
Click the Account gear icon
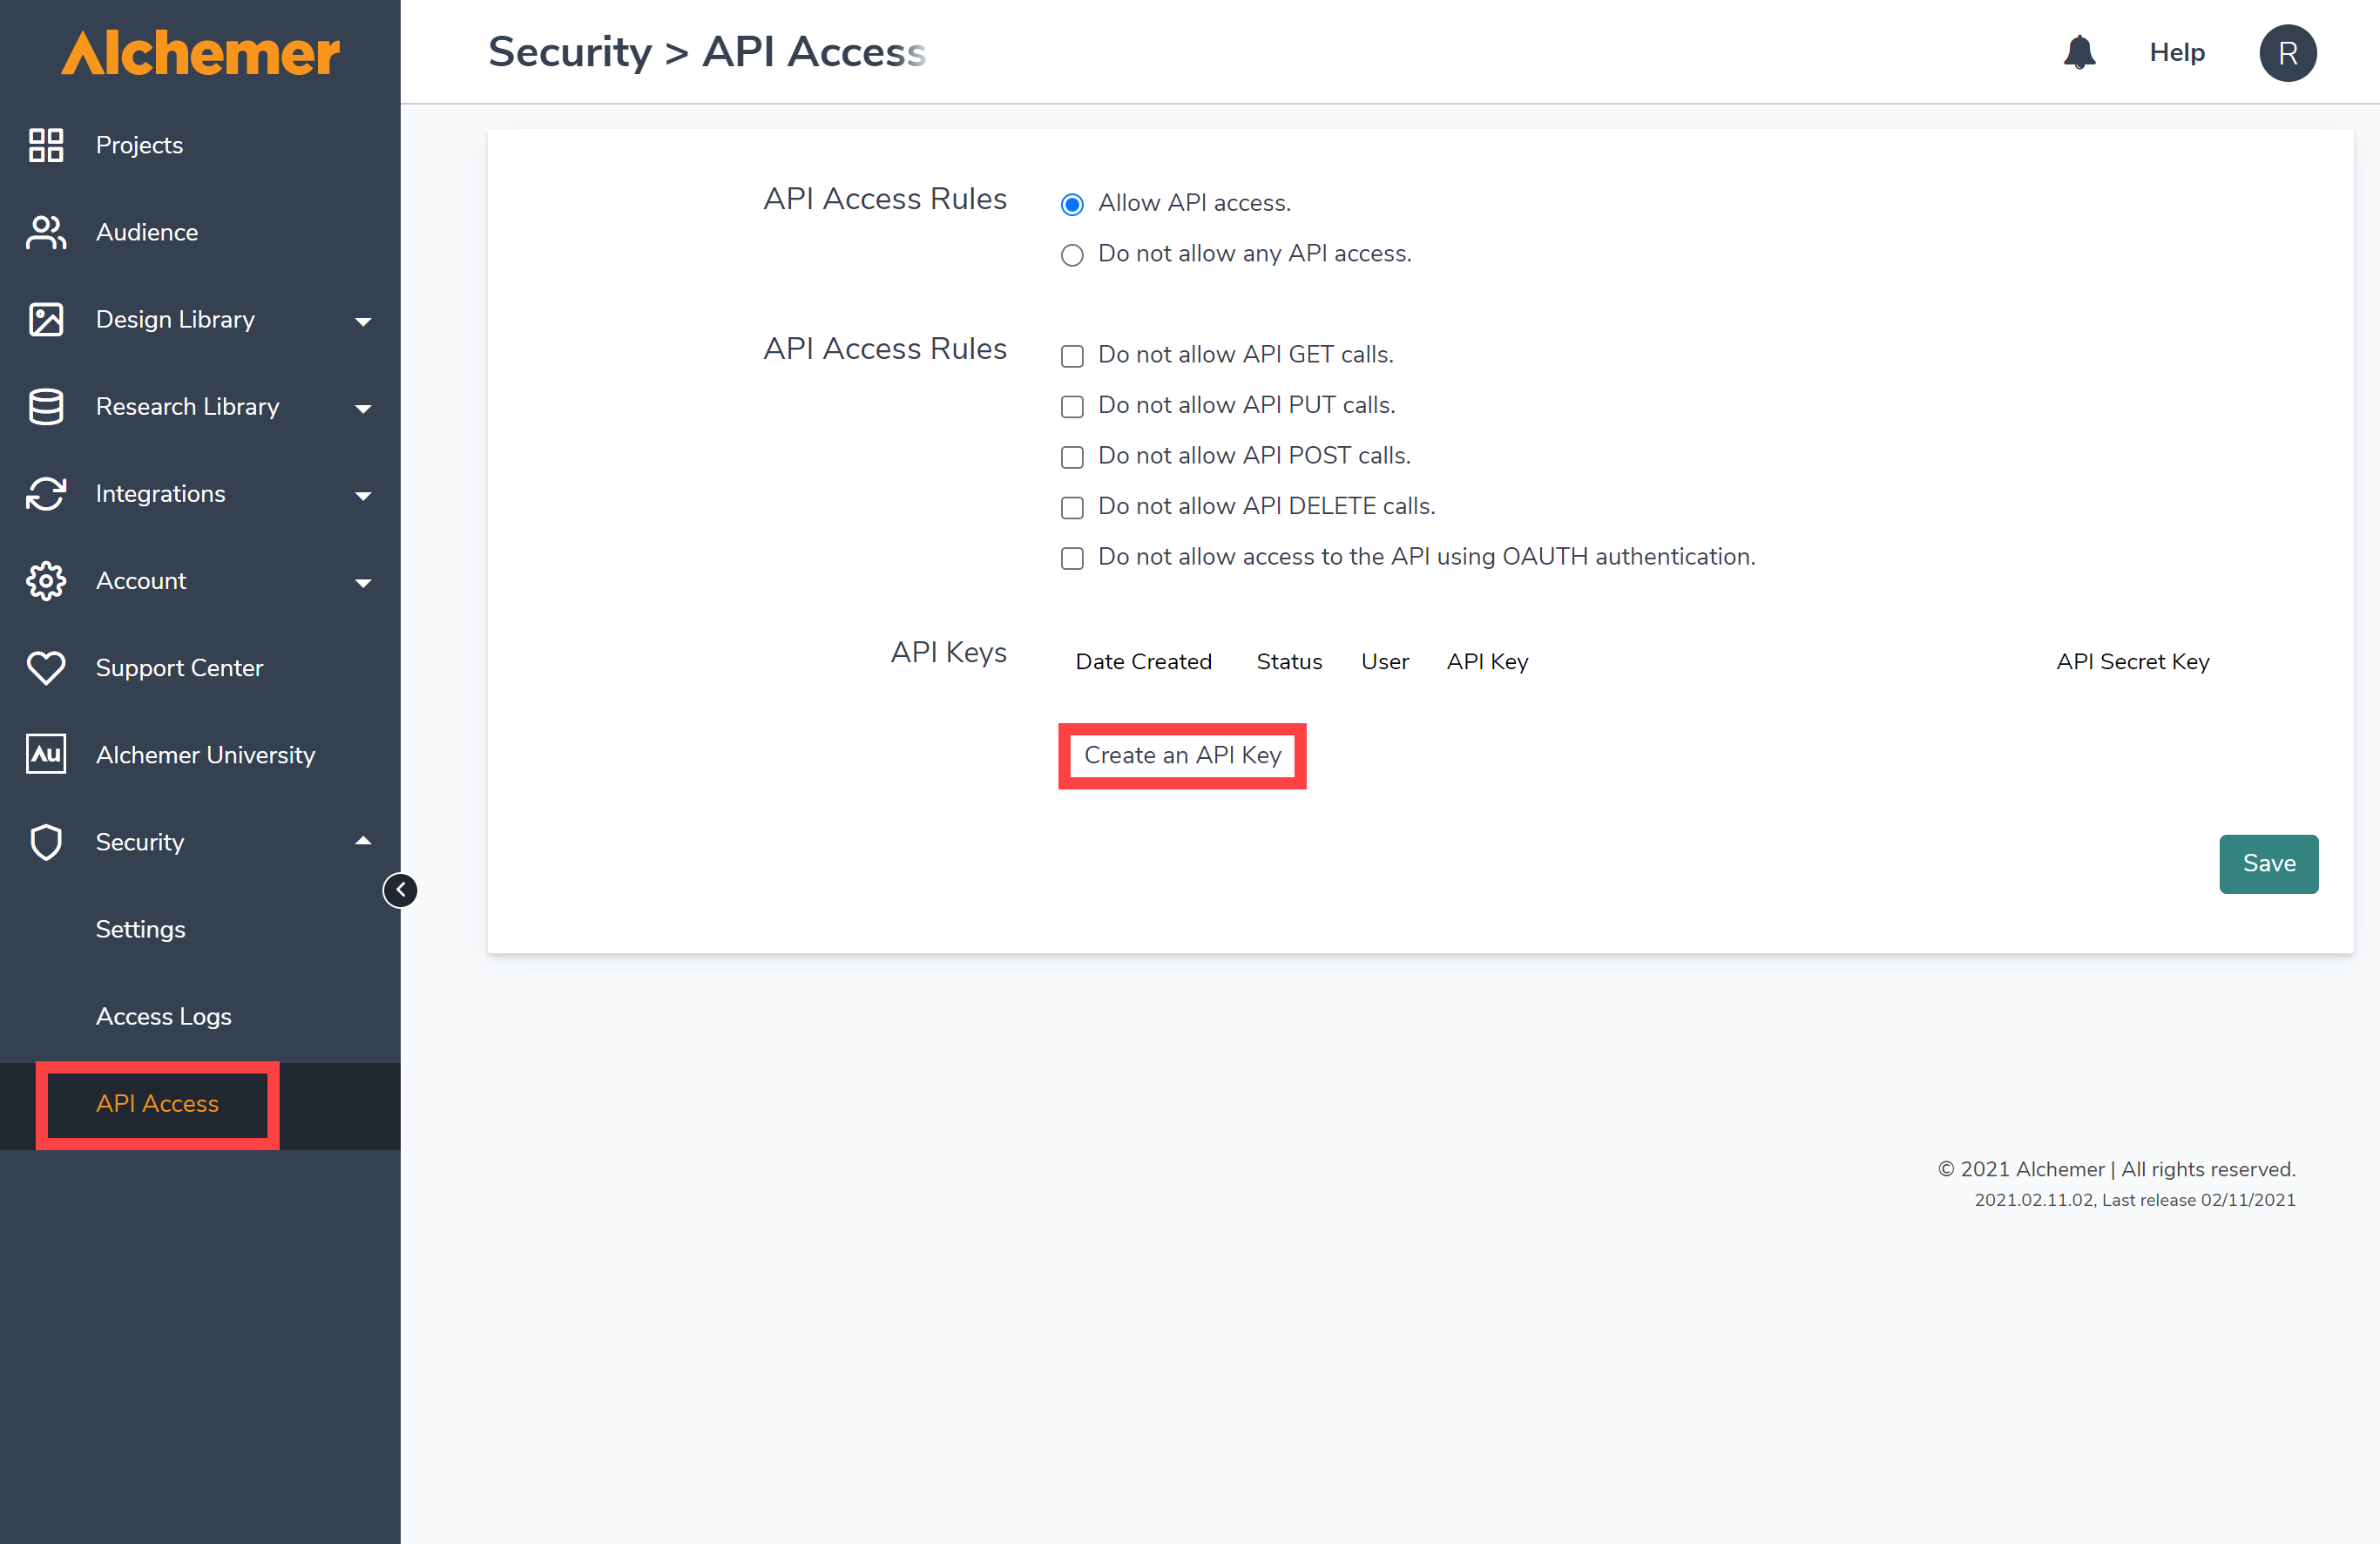coord(46,580)
